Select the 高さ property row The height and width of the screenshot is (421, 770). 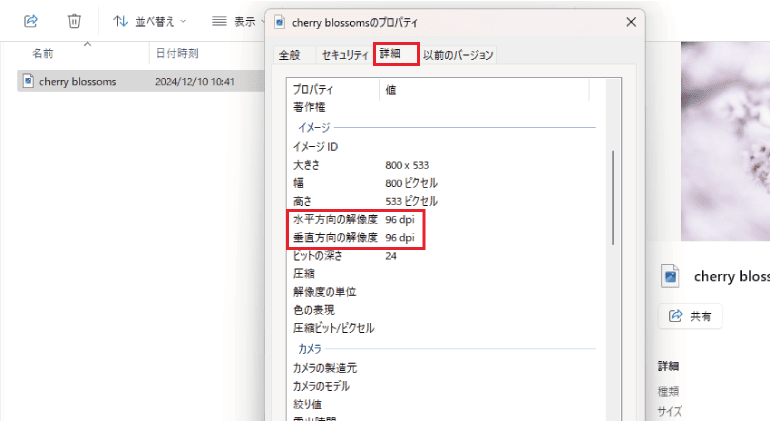302,201
